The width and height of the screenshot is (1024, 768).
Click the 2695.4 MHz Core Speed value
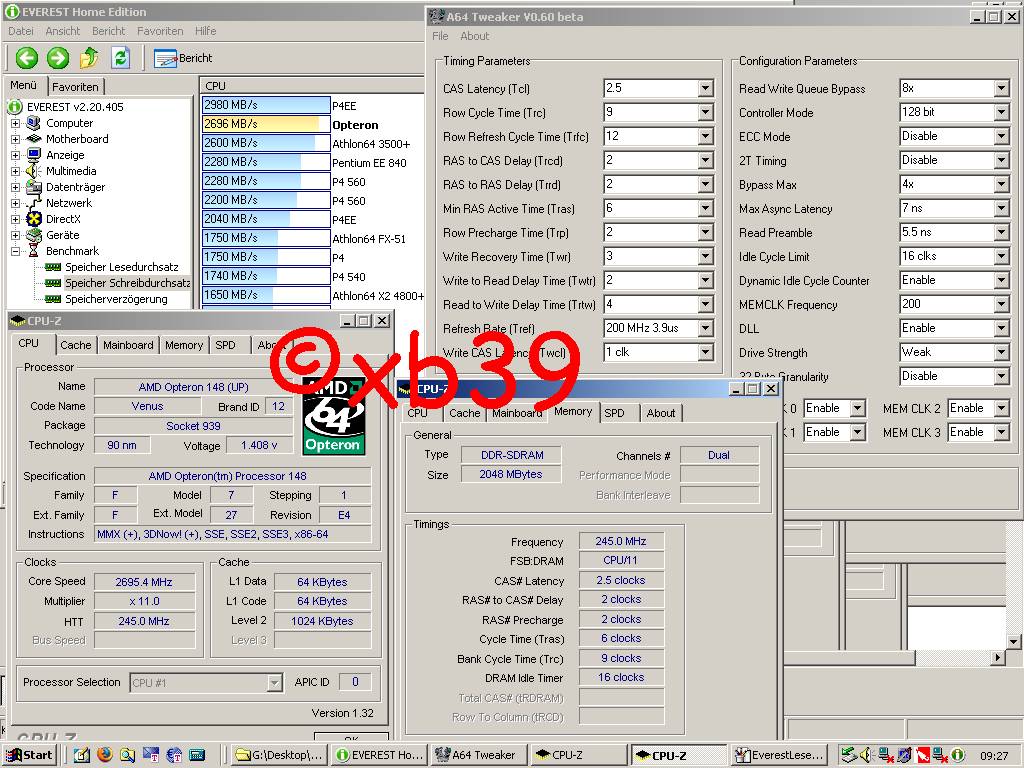144,582
